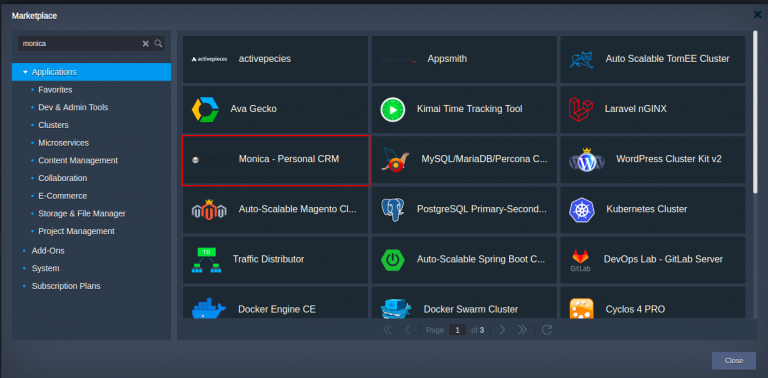Click the Spring Boot green power icon
768x378 pixels.
pos(393,260)
